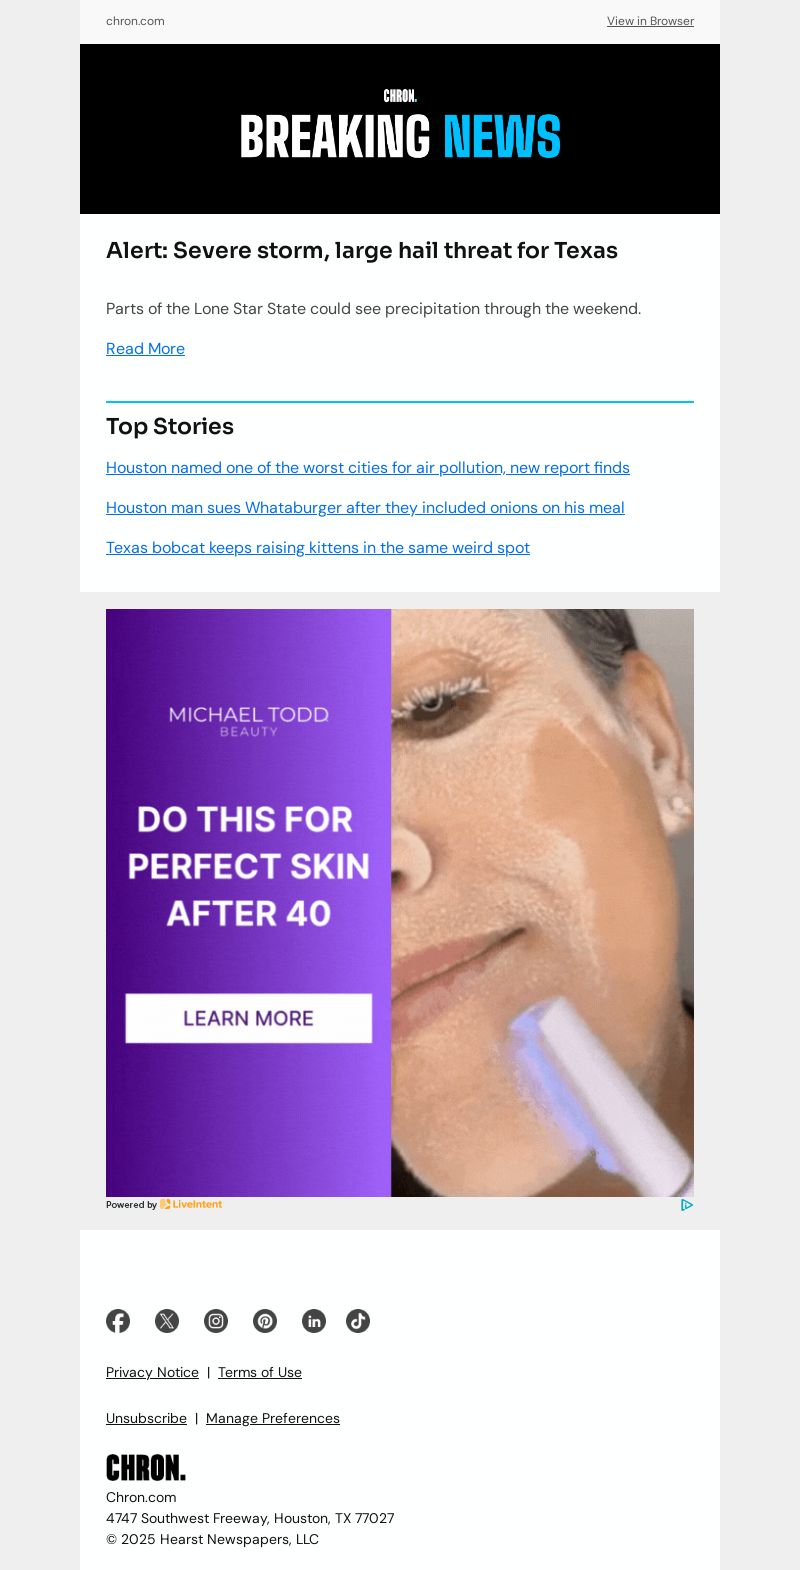Open the Privacy Notice link

(x=152, y=1373)
